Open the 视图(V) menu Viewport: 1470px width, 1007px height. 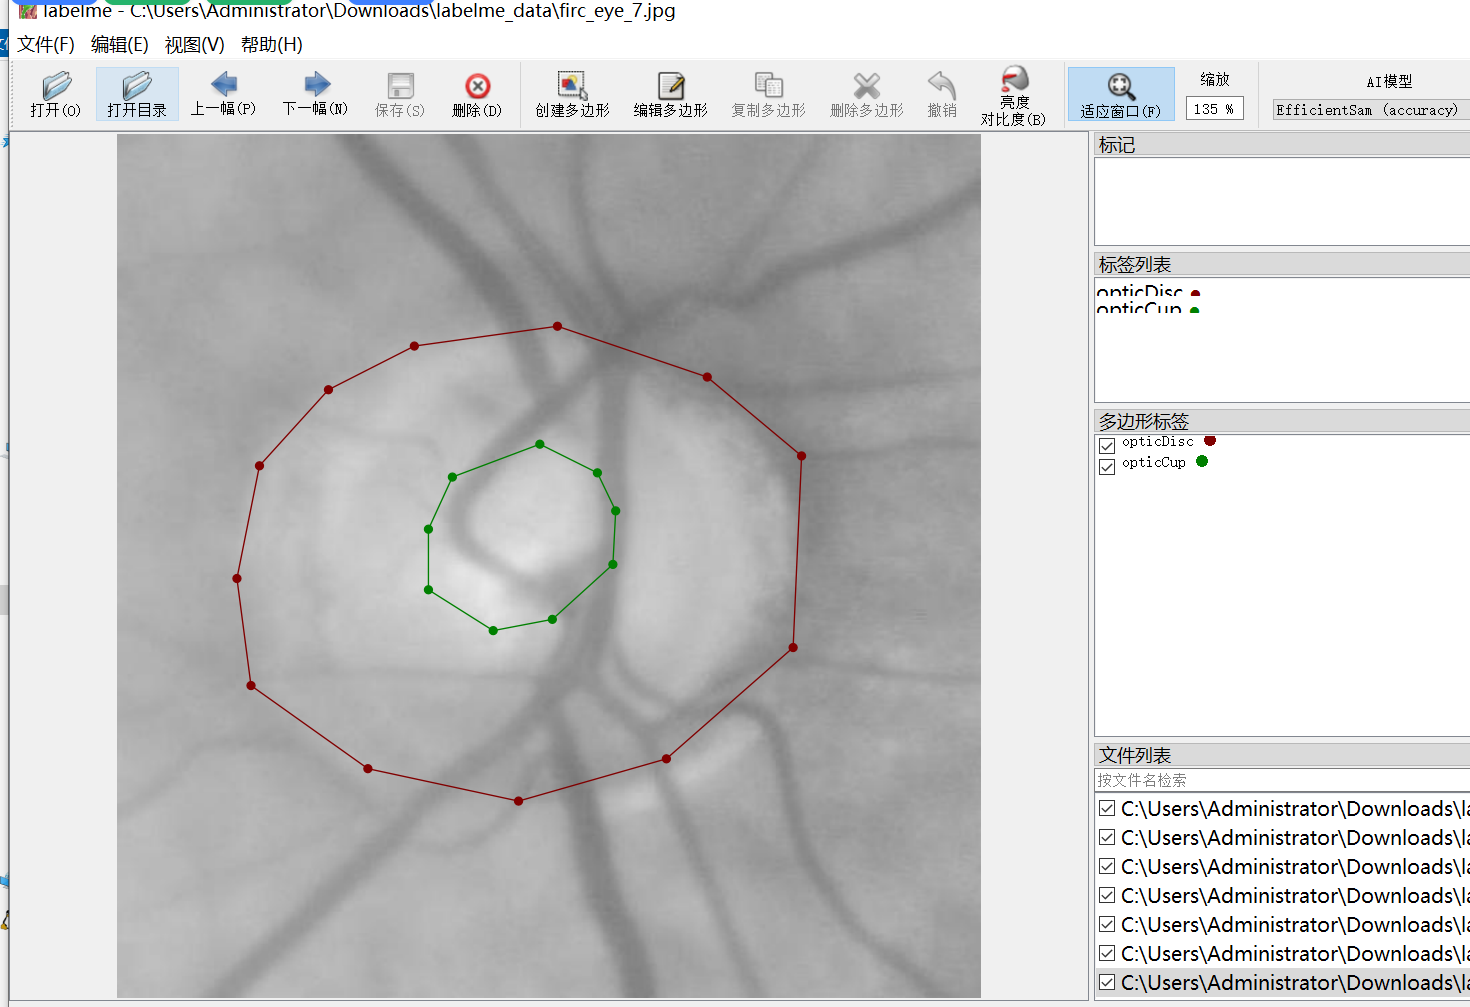[x=194, y=45]
